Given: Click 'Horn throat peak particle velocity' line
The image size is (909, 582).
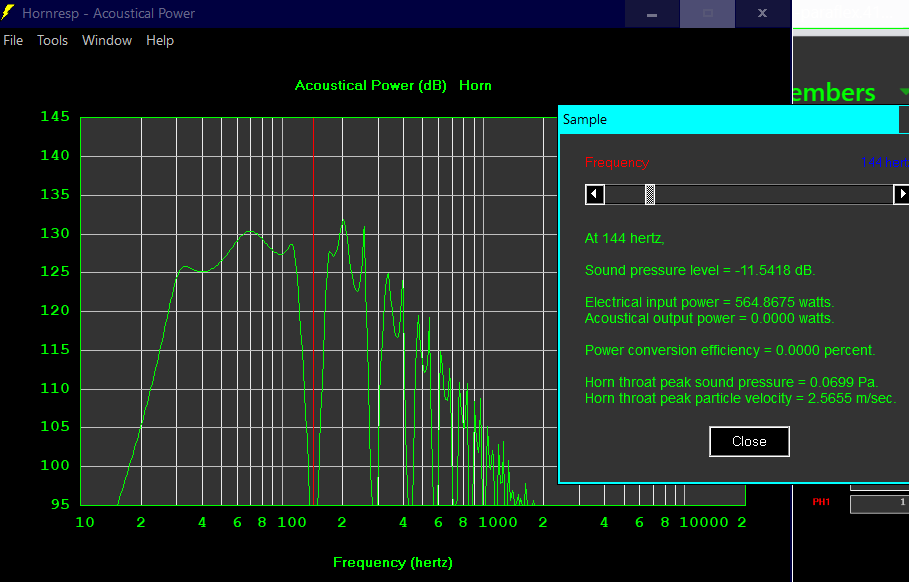Looking at the screenshot, I should 740,398.
